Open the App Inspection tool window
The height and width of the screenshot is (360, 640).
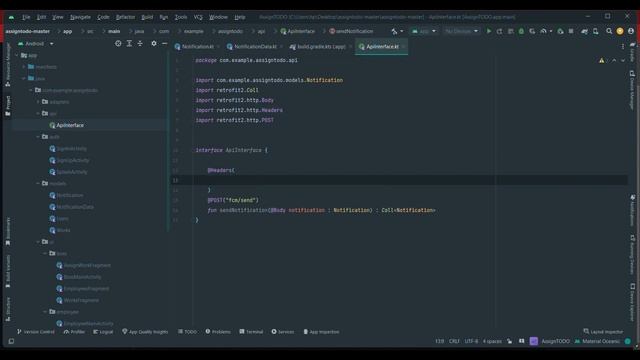point(321,332)
